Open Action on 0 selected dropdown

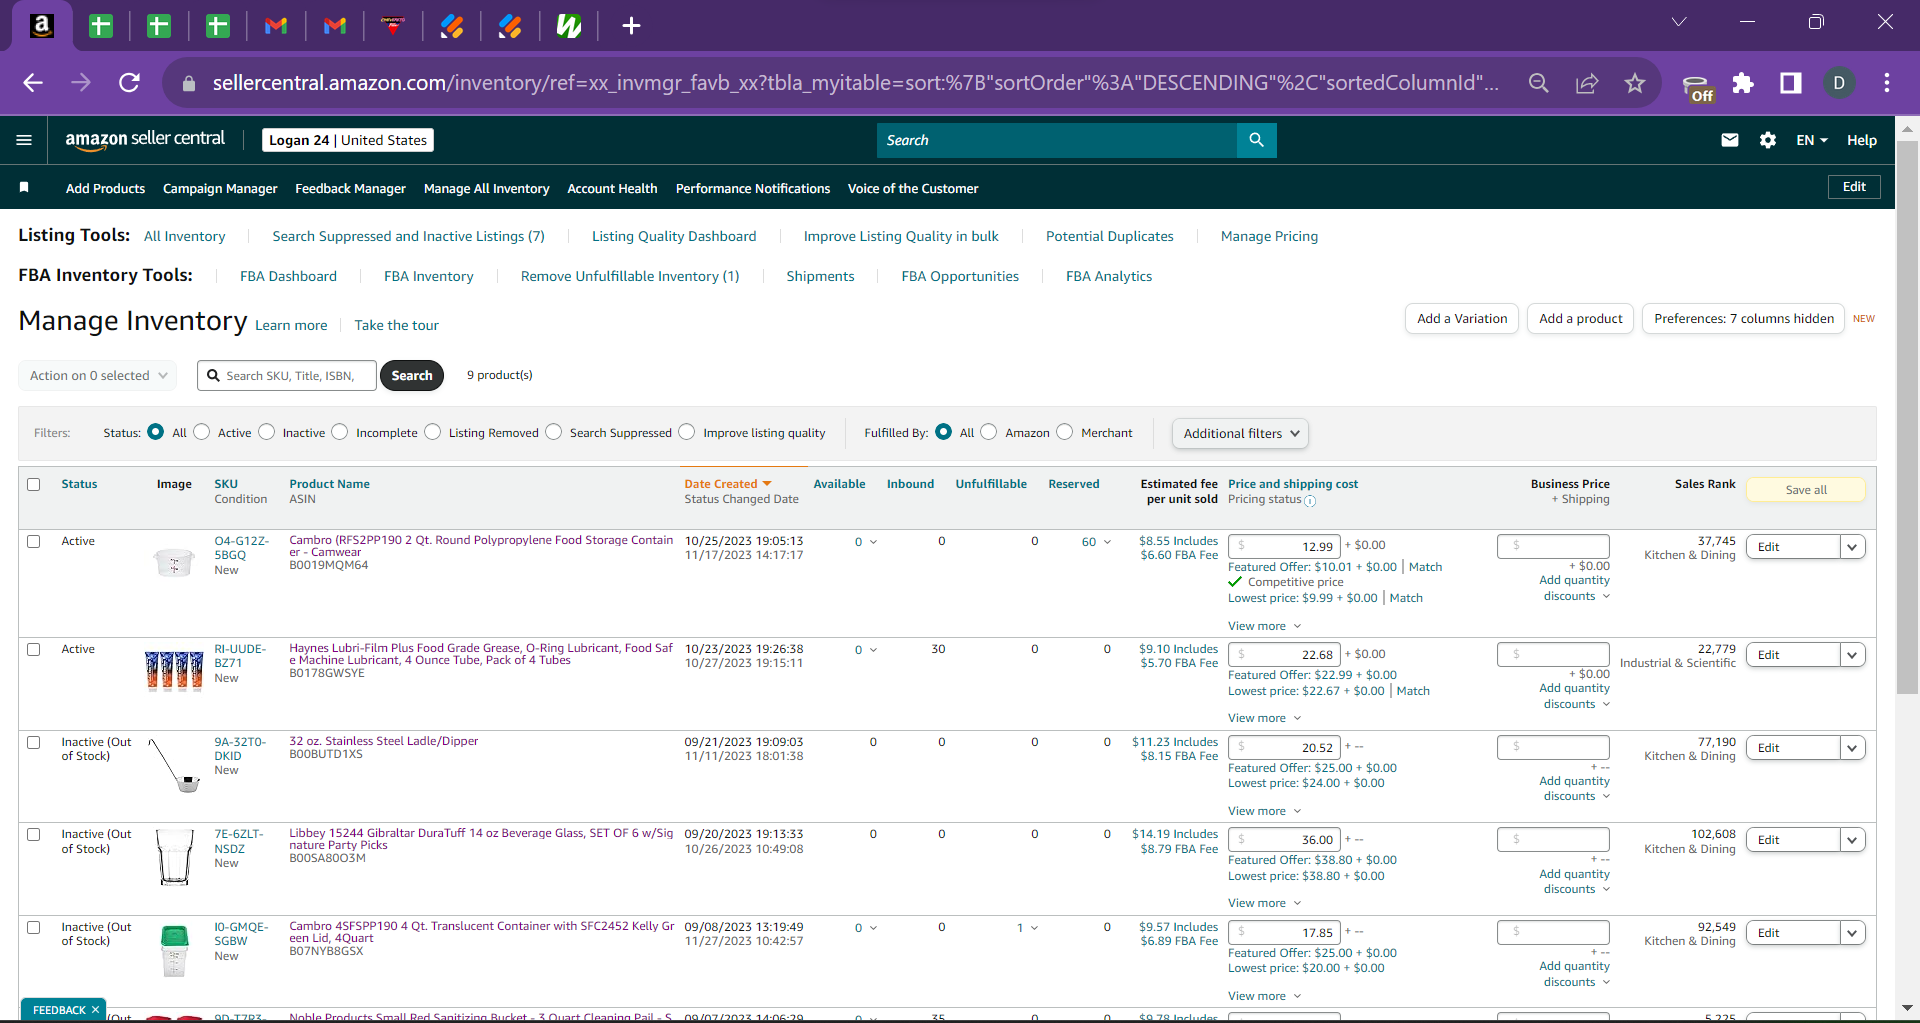[98, 376]
